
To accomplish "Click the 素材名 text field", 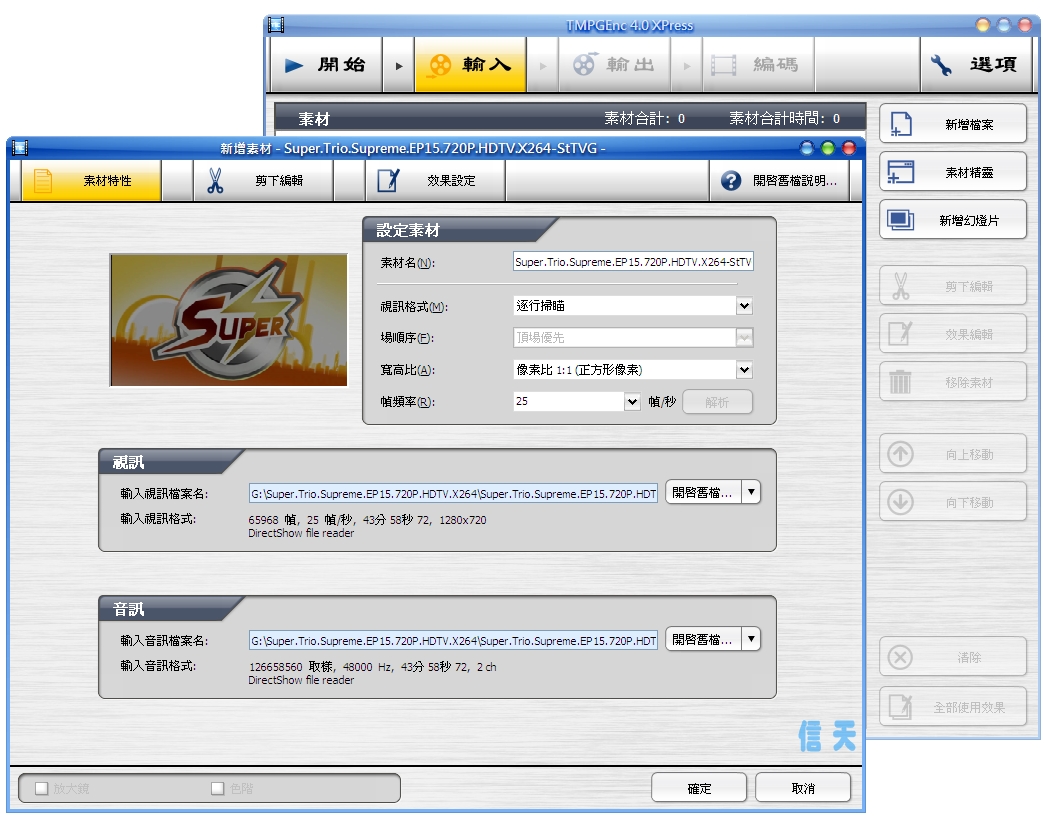I will point(632,262).
